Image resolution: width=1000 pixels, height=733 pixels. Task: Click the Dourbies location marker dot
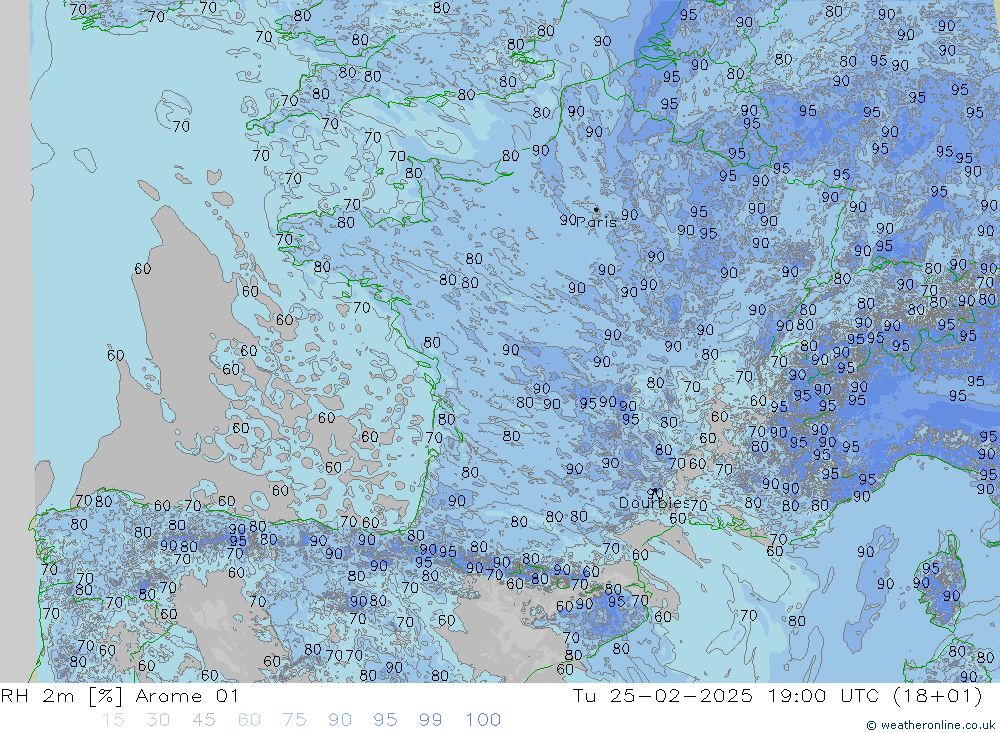655,491
